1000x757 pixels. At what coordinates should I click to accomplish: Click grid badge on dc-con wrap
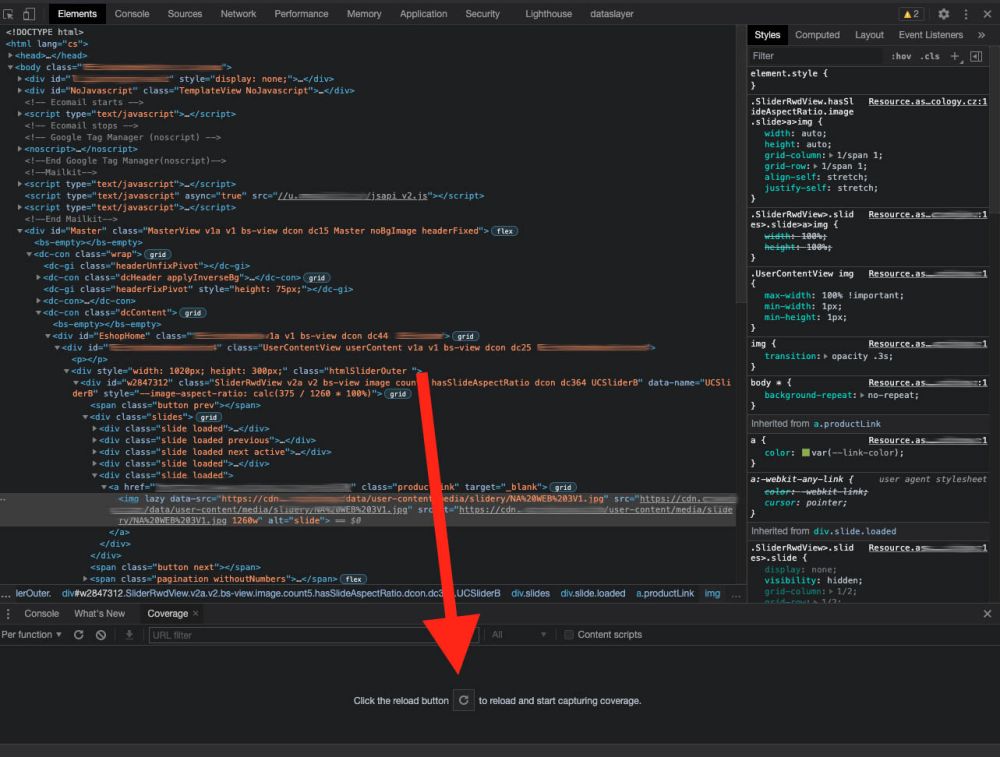point(158,254)
